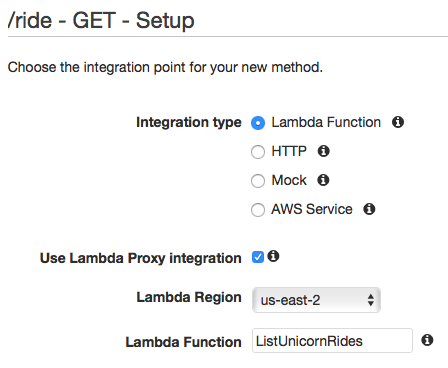Open the info icon next to Mock
Viewport: 448px width, 368px height.
pos(323,180)
